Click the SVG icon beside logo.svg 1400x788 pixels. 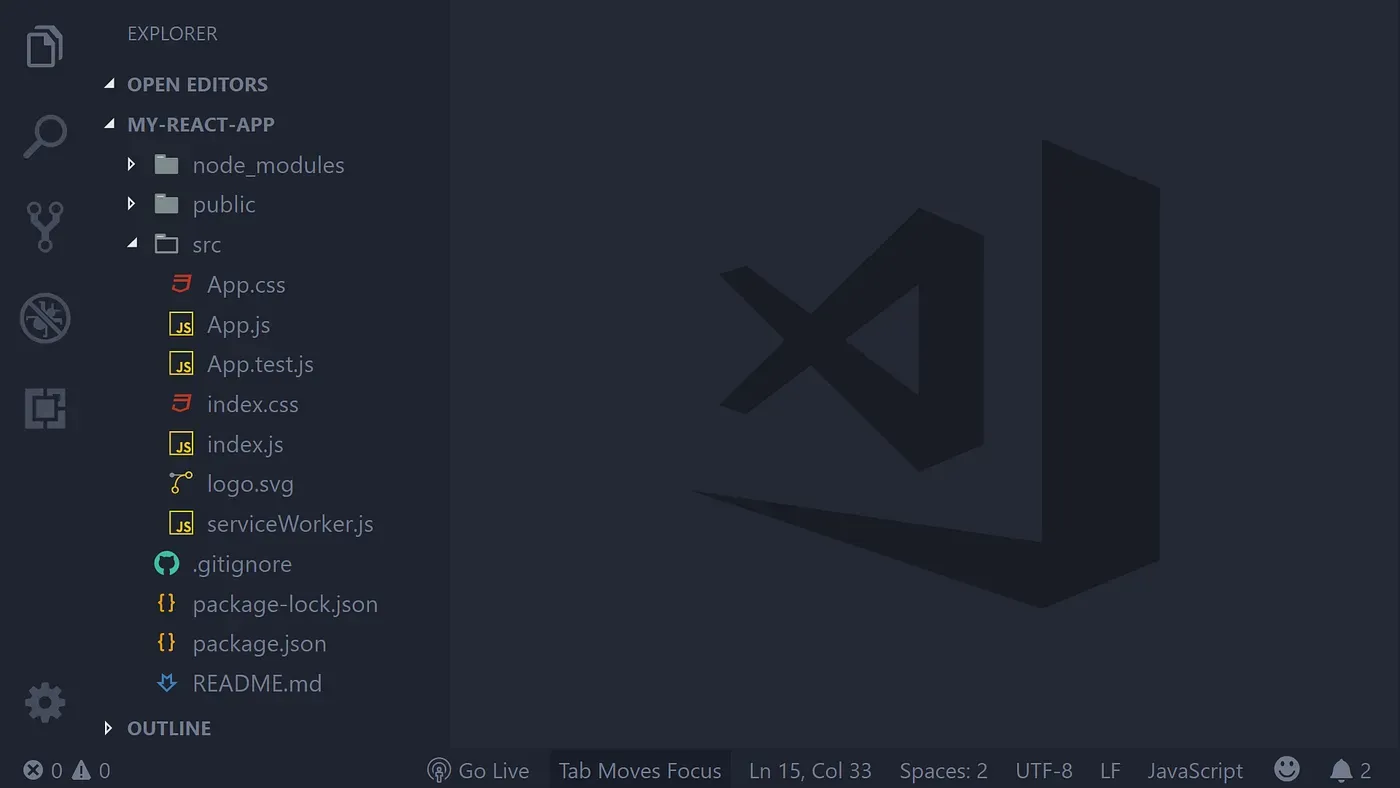point(181,484)
